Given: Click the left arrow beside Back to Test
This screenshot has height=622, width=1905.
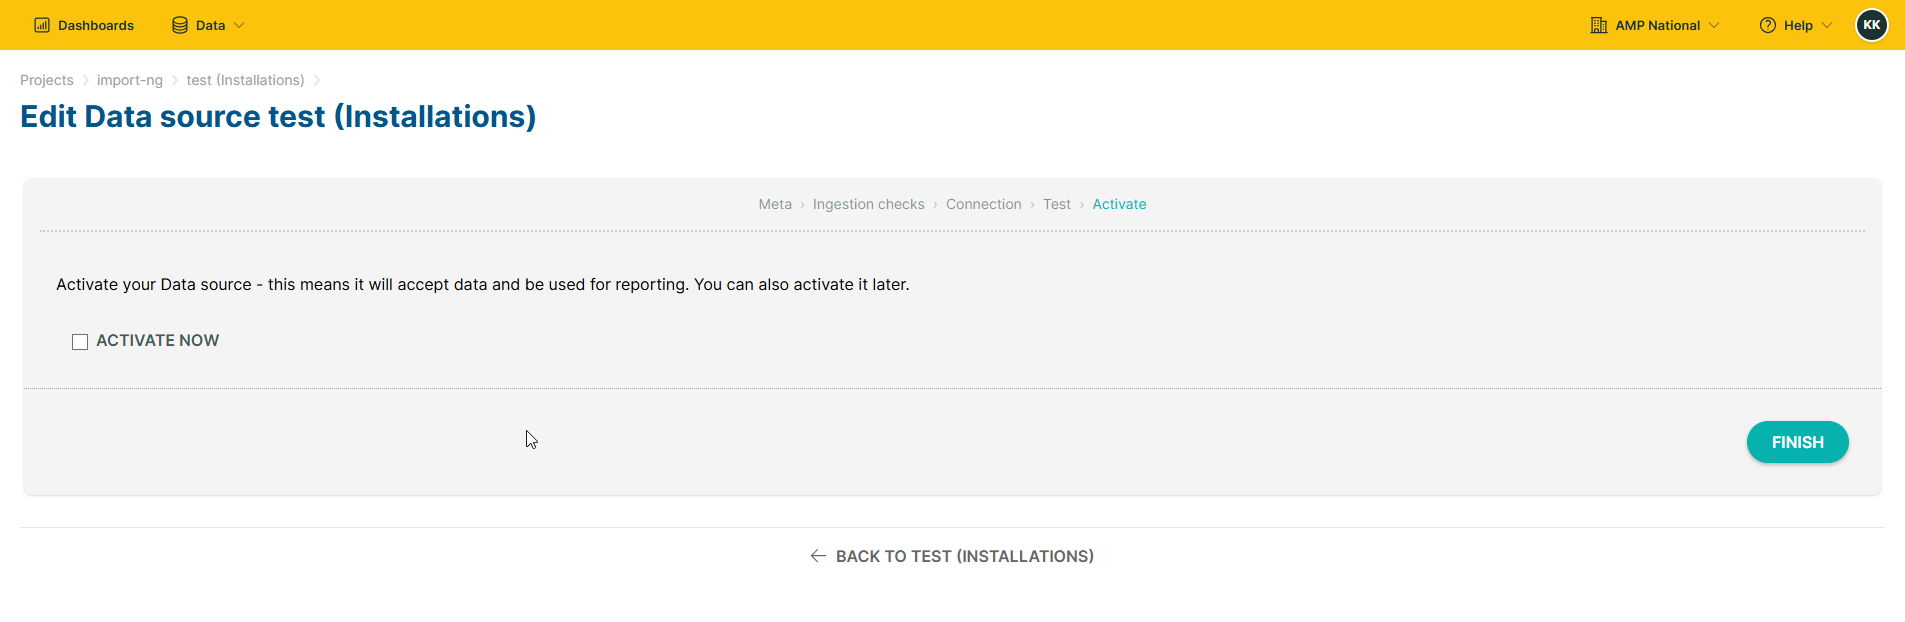Looking at the screenshot, I should tap(818, 556).
